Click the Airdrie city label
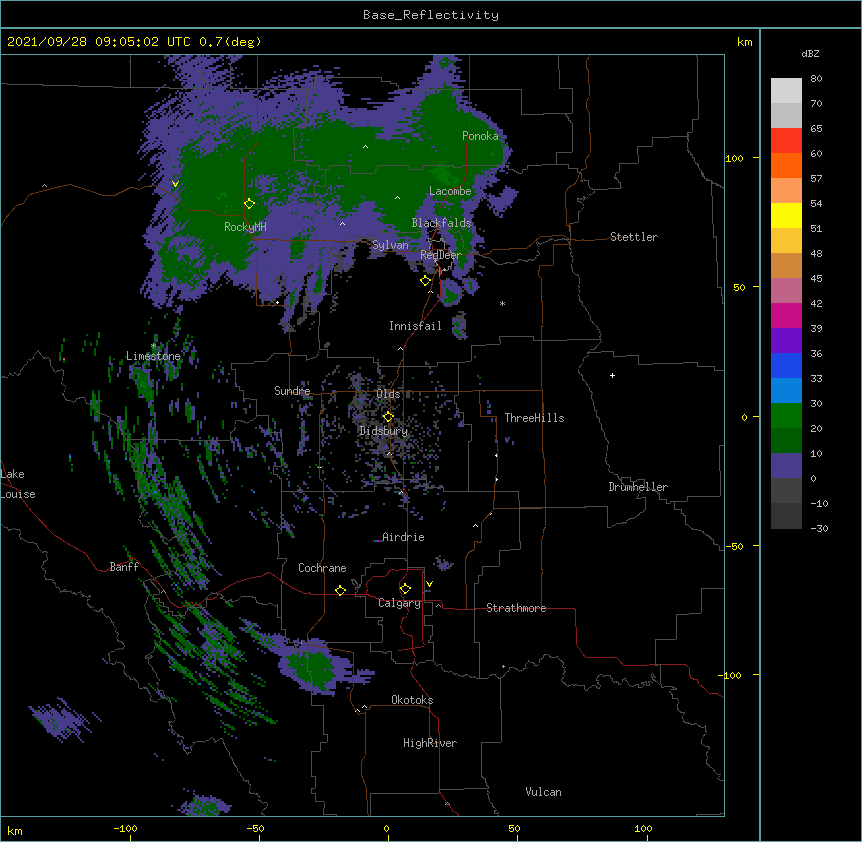 click(403, 537)
